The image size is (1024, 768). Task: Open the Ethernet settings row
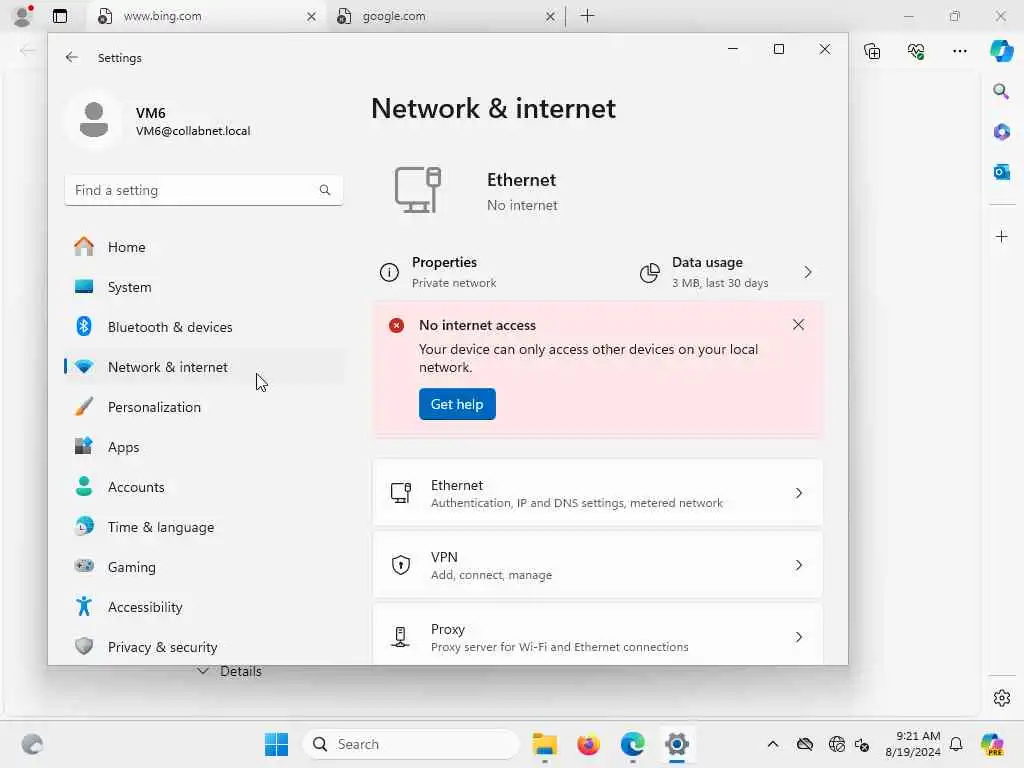pyautogui.click(x=598, y=493)
